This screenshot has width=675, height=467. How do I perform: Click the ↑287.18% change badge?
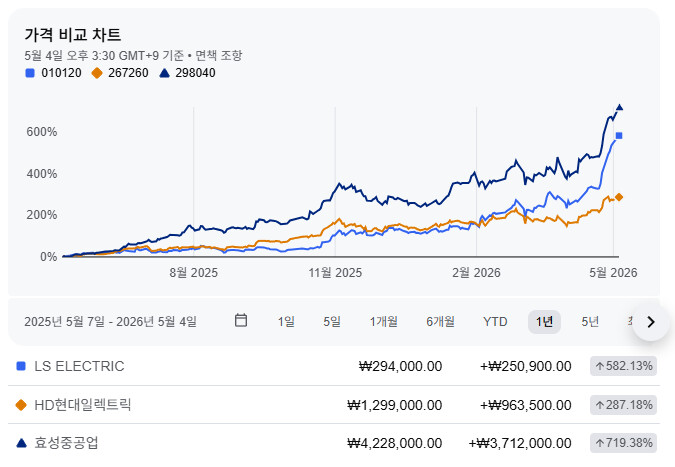pos(623,405)
